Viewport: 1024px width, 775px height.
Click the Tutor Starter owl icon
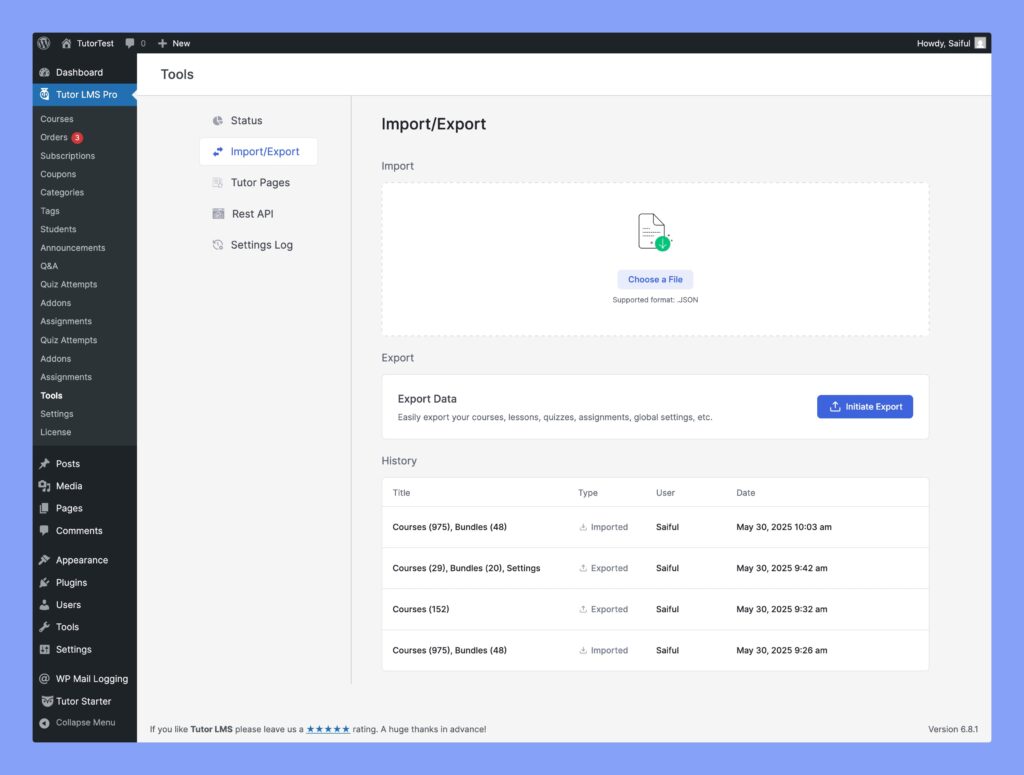pyautogui.click(x=47, y=701)
